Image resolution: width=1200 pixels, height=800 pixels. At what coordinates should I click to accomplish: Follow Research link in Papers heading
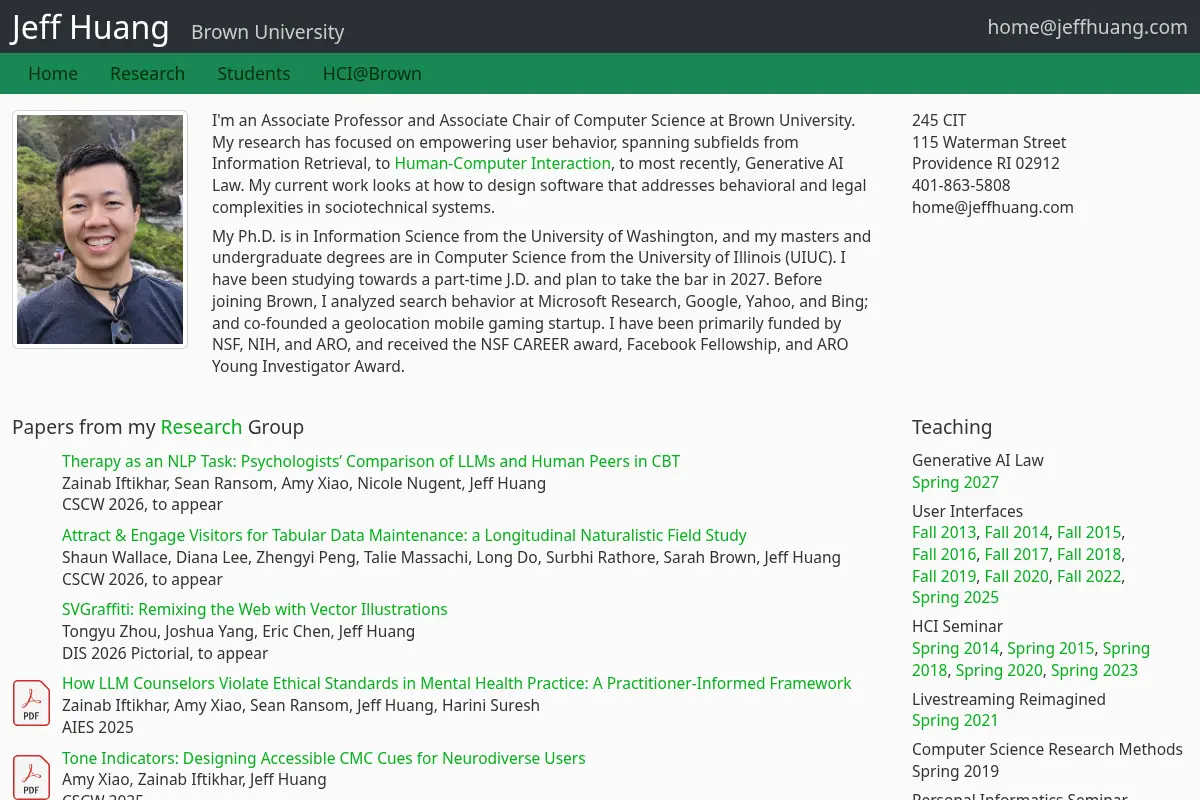(201, 427)
